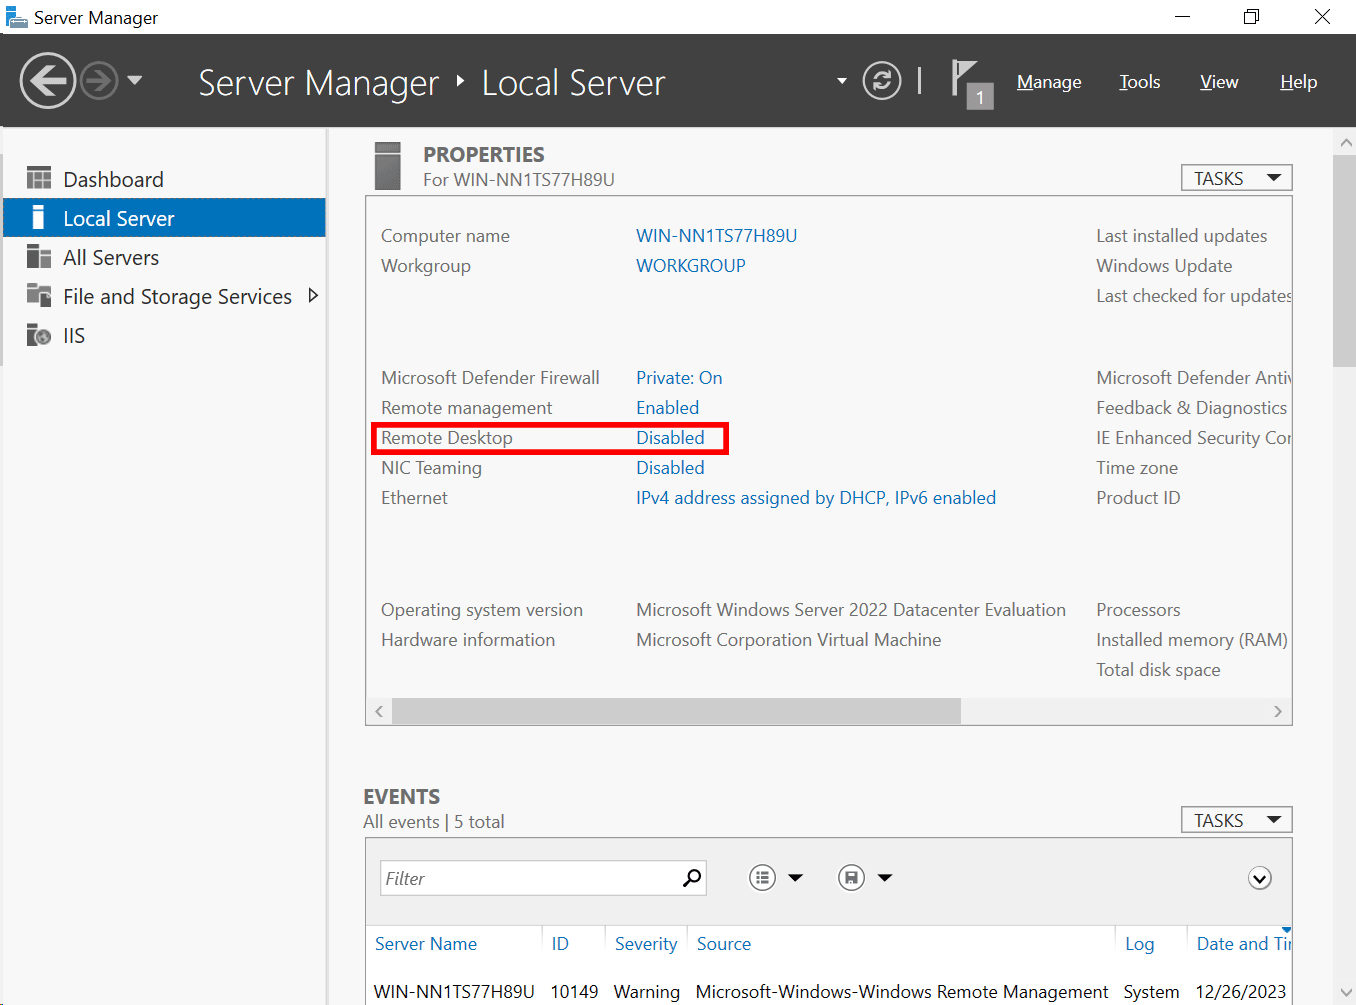1356x1005 pixels.
Task: Click the Private: On firewall link
Action: (x=679, y=378)
